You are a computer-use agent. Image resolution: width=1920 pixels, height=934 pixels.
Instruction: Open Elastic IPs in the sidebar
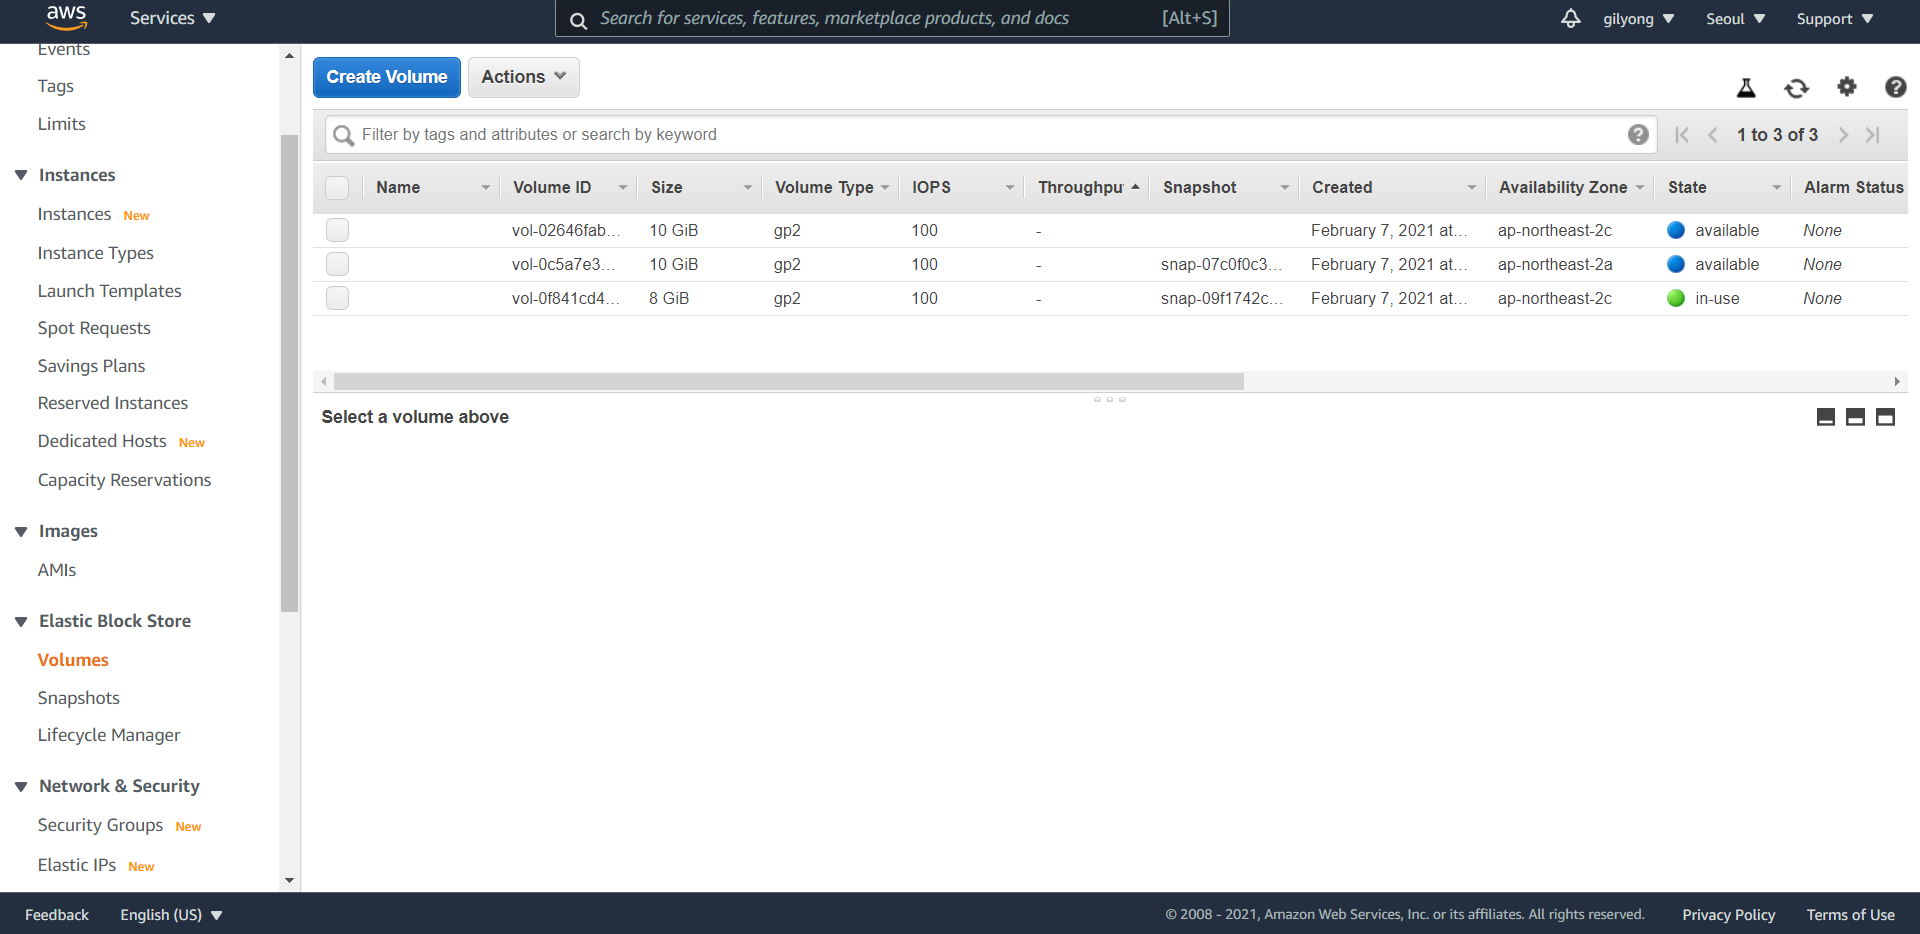(x=77, y=865)
